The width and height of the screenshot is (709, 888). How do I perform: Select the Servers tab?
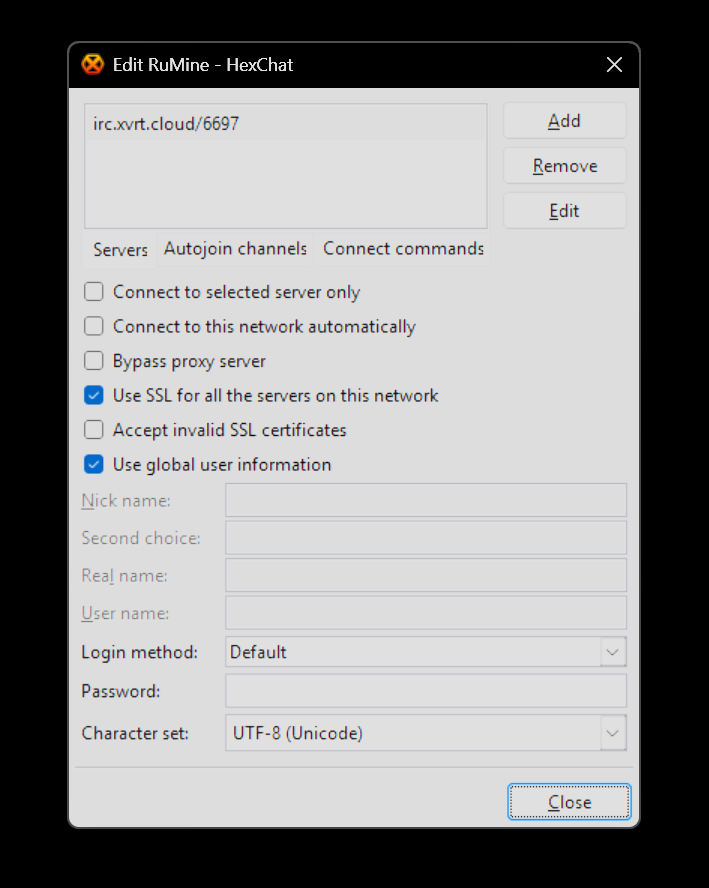(x=120, y=250)
